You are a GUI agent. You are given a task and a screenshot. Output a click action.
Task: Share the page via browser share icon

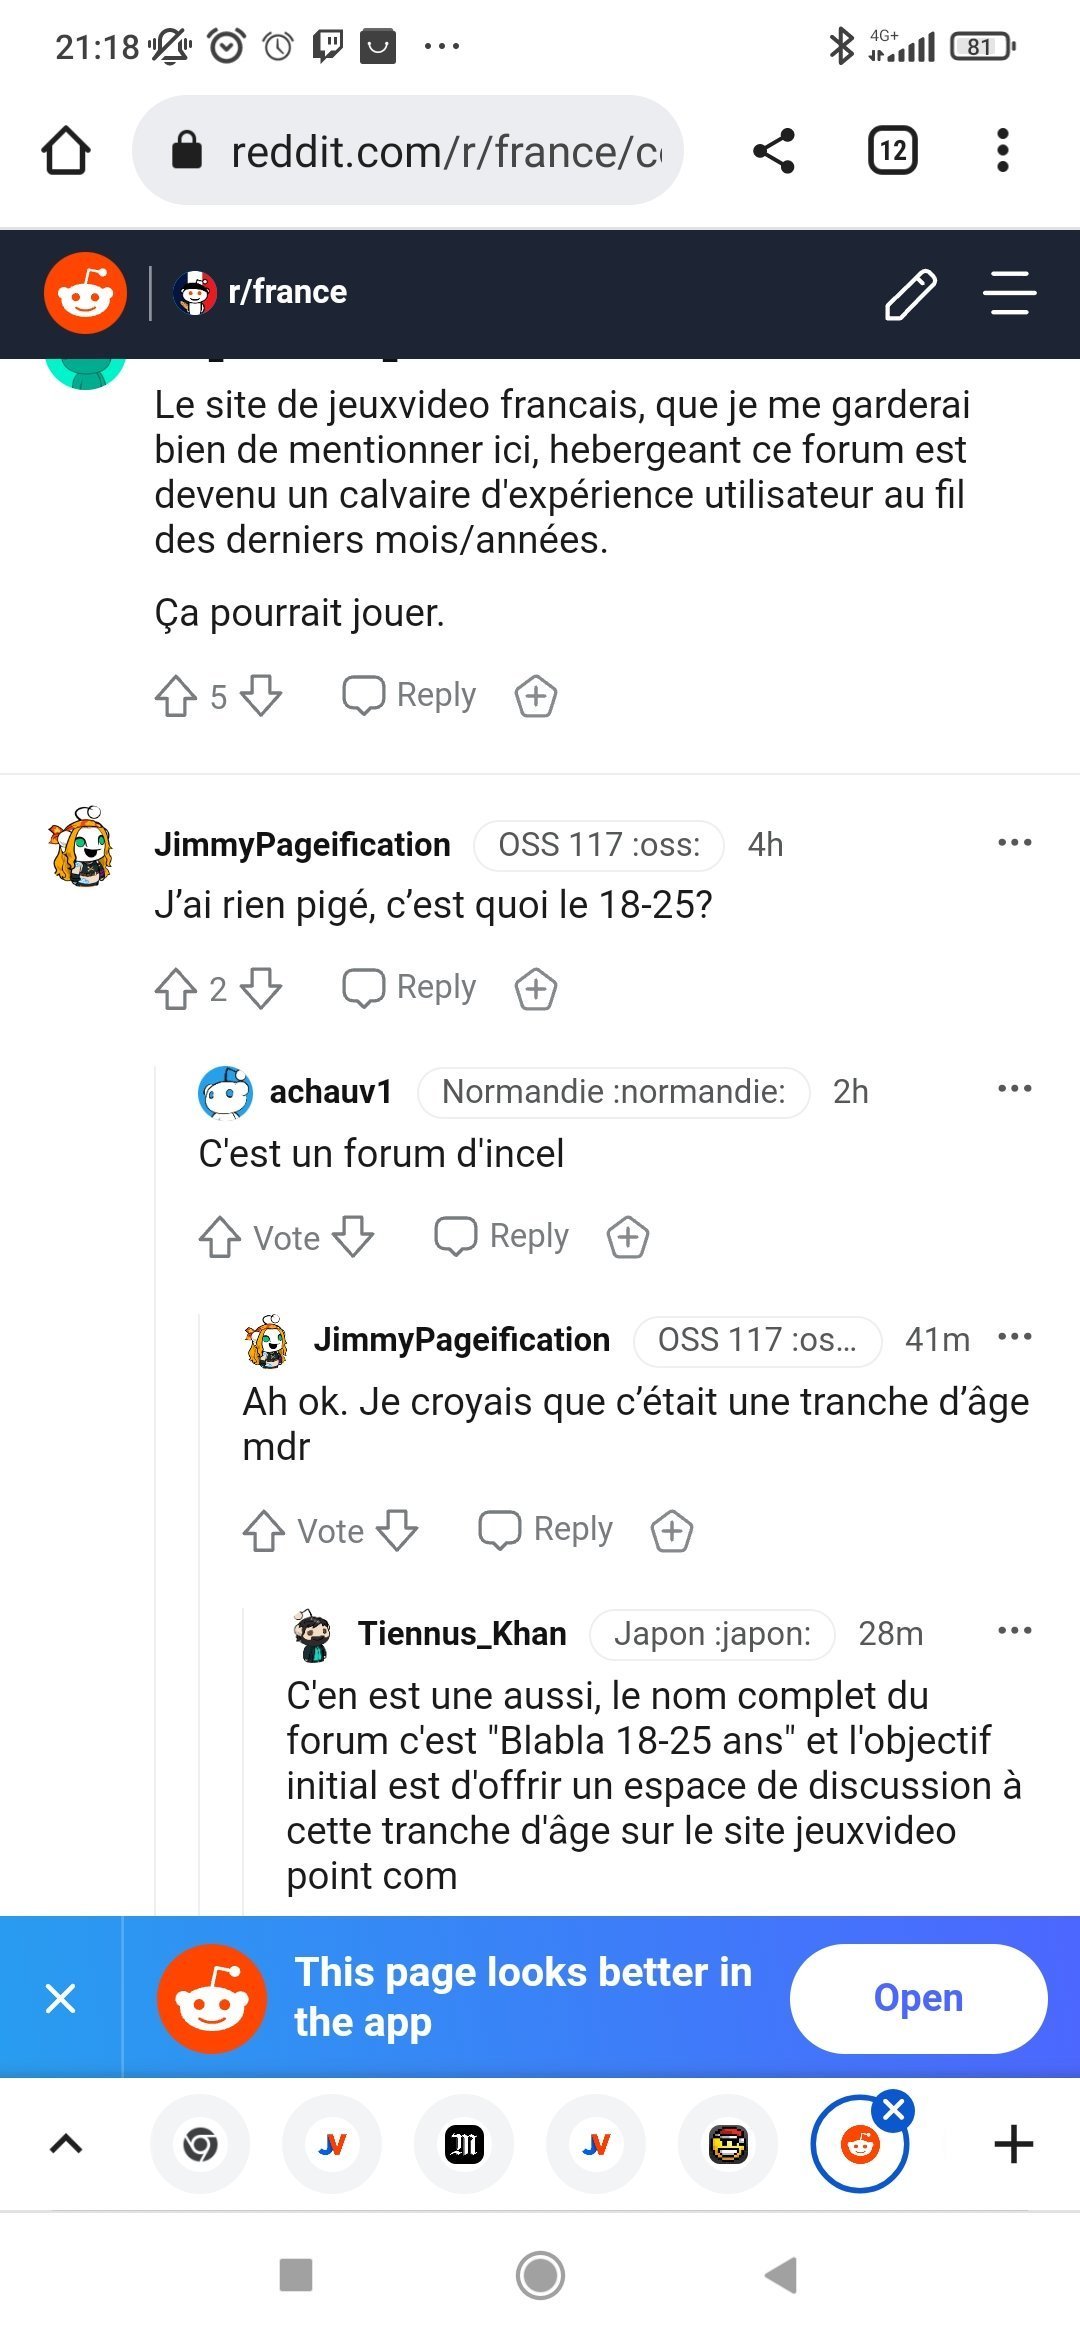pos(773,151)
